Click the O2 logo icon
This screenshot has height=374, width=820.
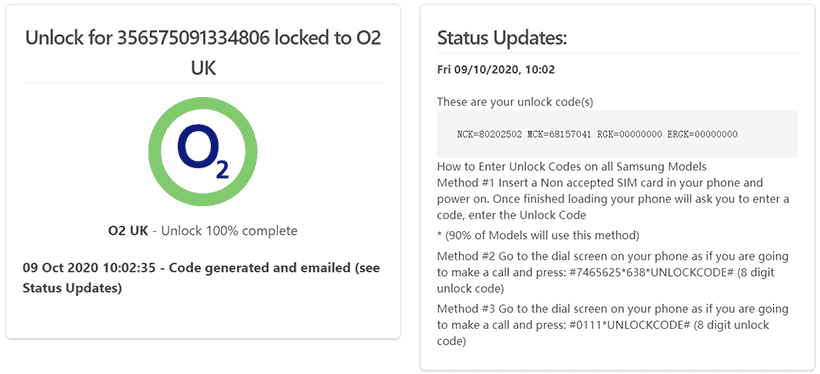(203, 152)
